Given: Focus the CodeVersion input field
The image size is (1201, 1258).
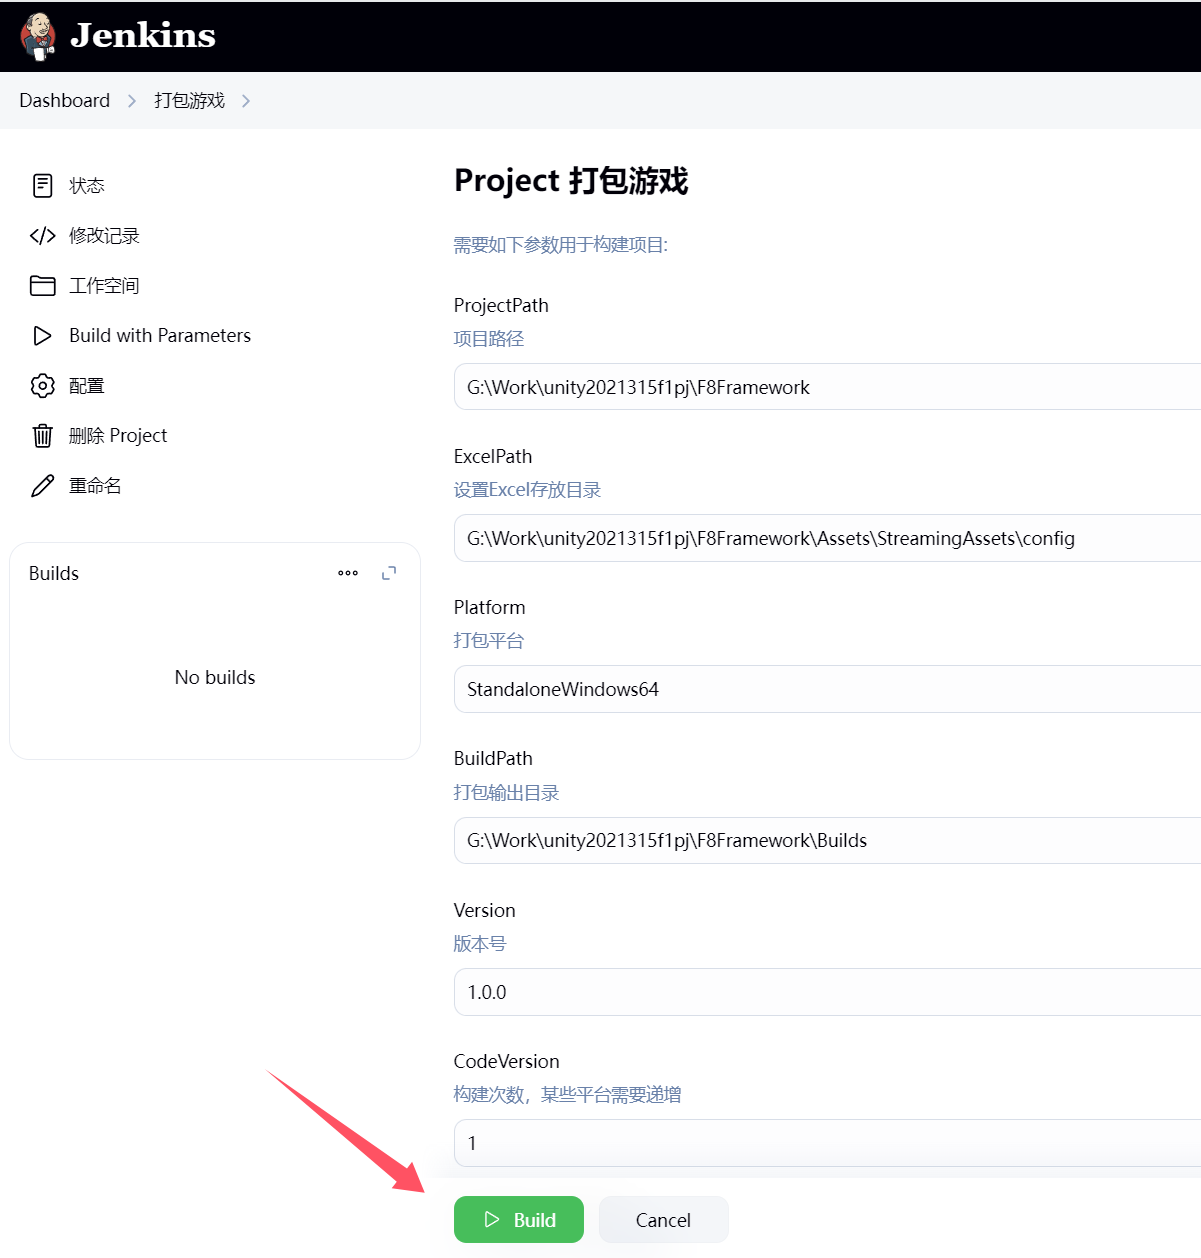Looking at the screenshot, I should 828,1143.
